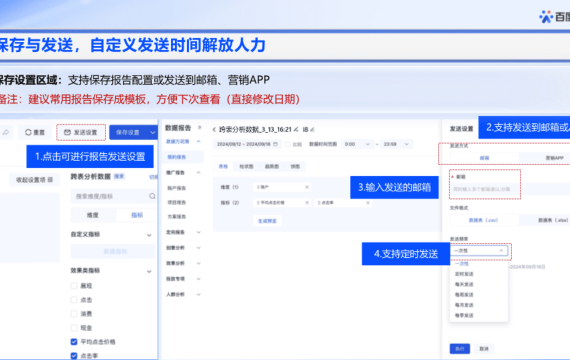
Task: Choose the 数据表 (.csv) file format
Action: point(484,220)
